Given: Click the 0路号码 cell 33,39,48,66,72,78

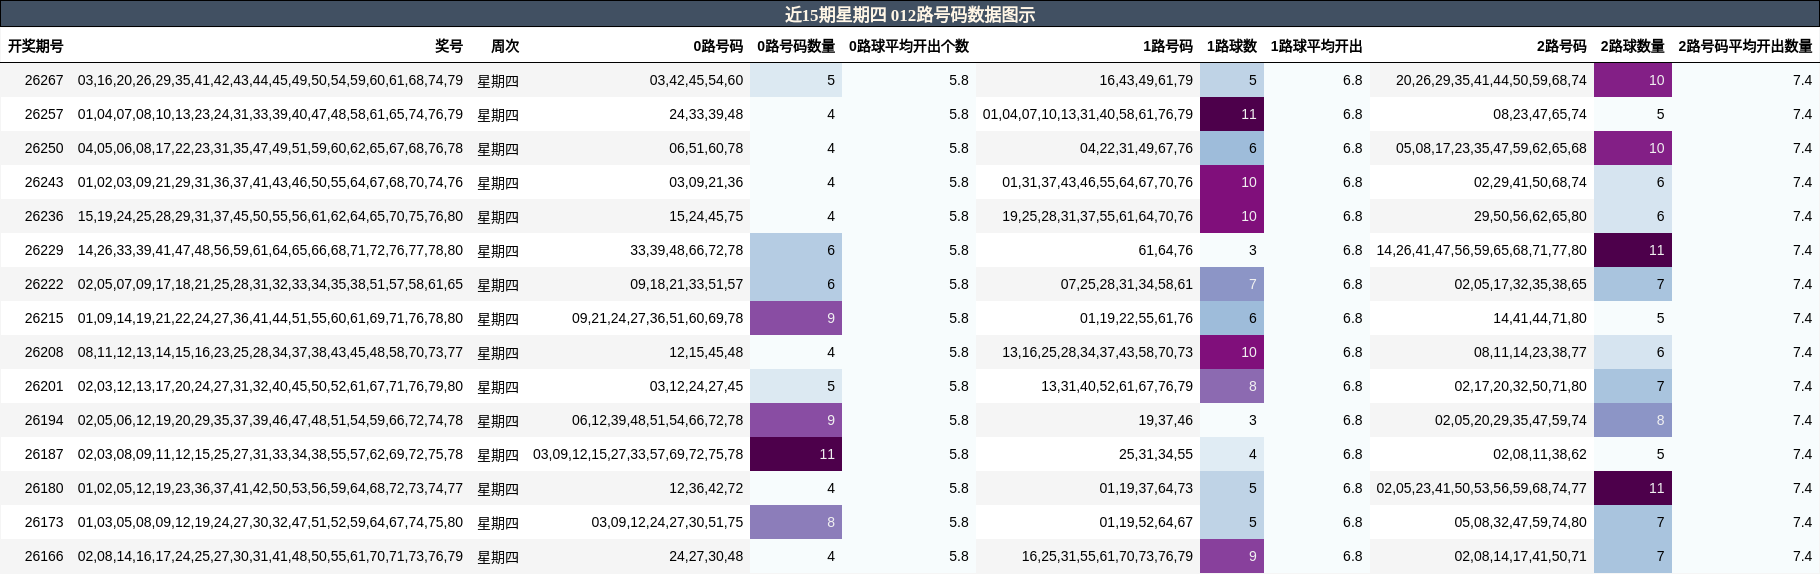Looking at the screenshot, I should 687,250.
